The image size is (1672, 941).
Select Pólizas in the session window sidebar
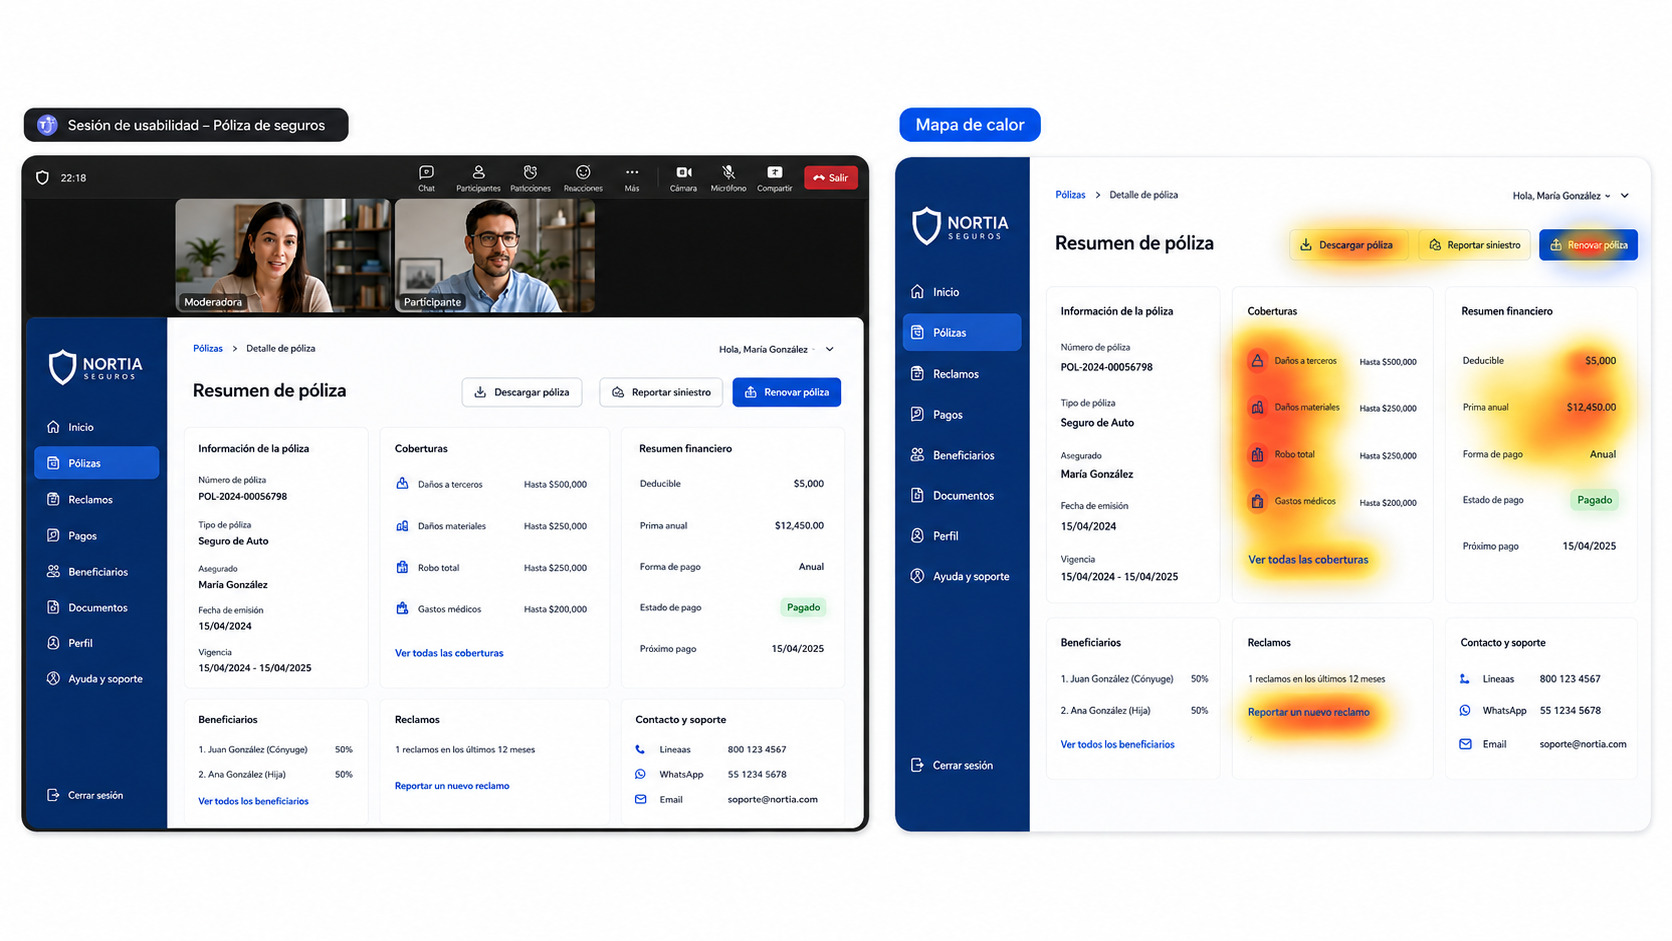tap(96, 463)
